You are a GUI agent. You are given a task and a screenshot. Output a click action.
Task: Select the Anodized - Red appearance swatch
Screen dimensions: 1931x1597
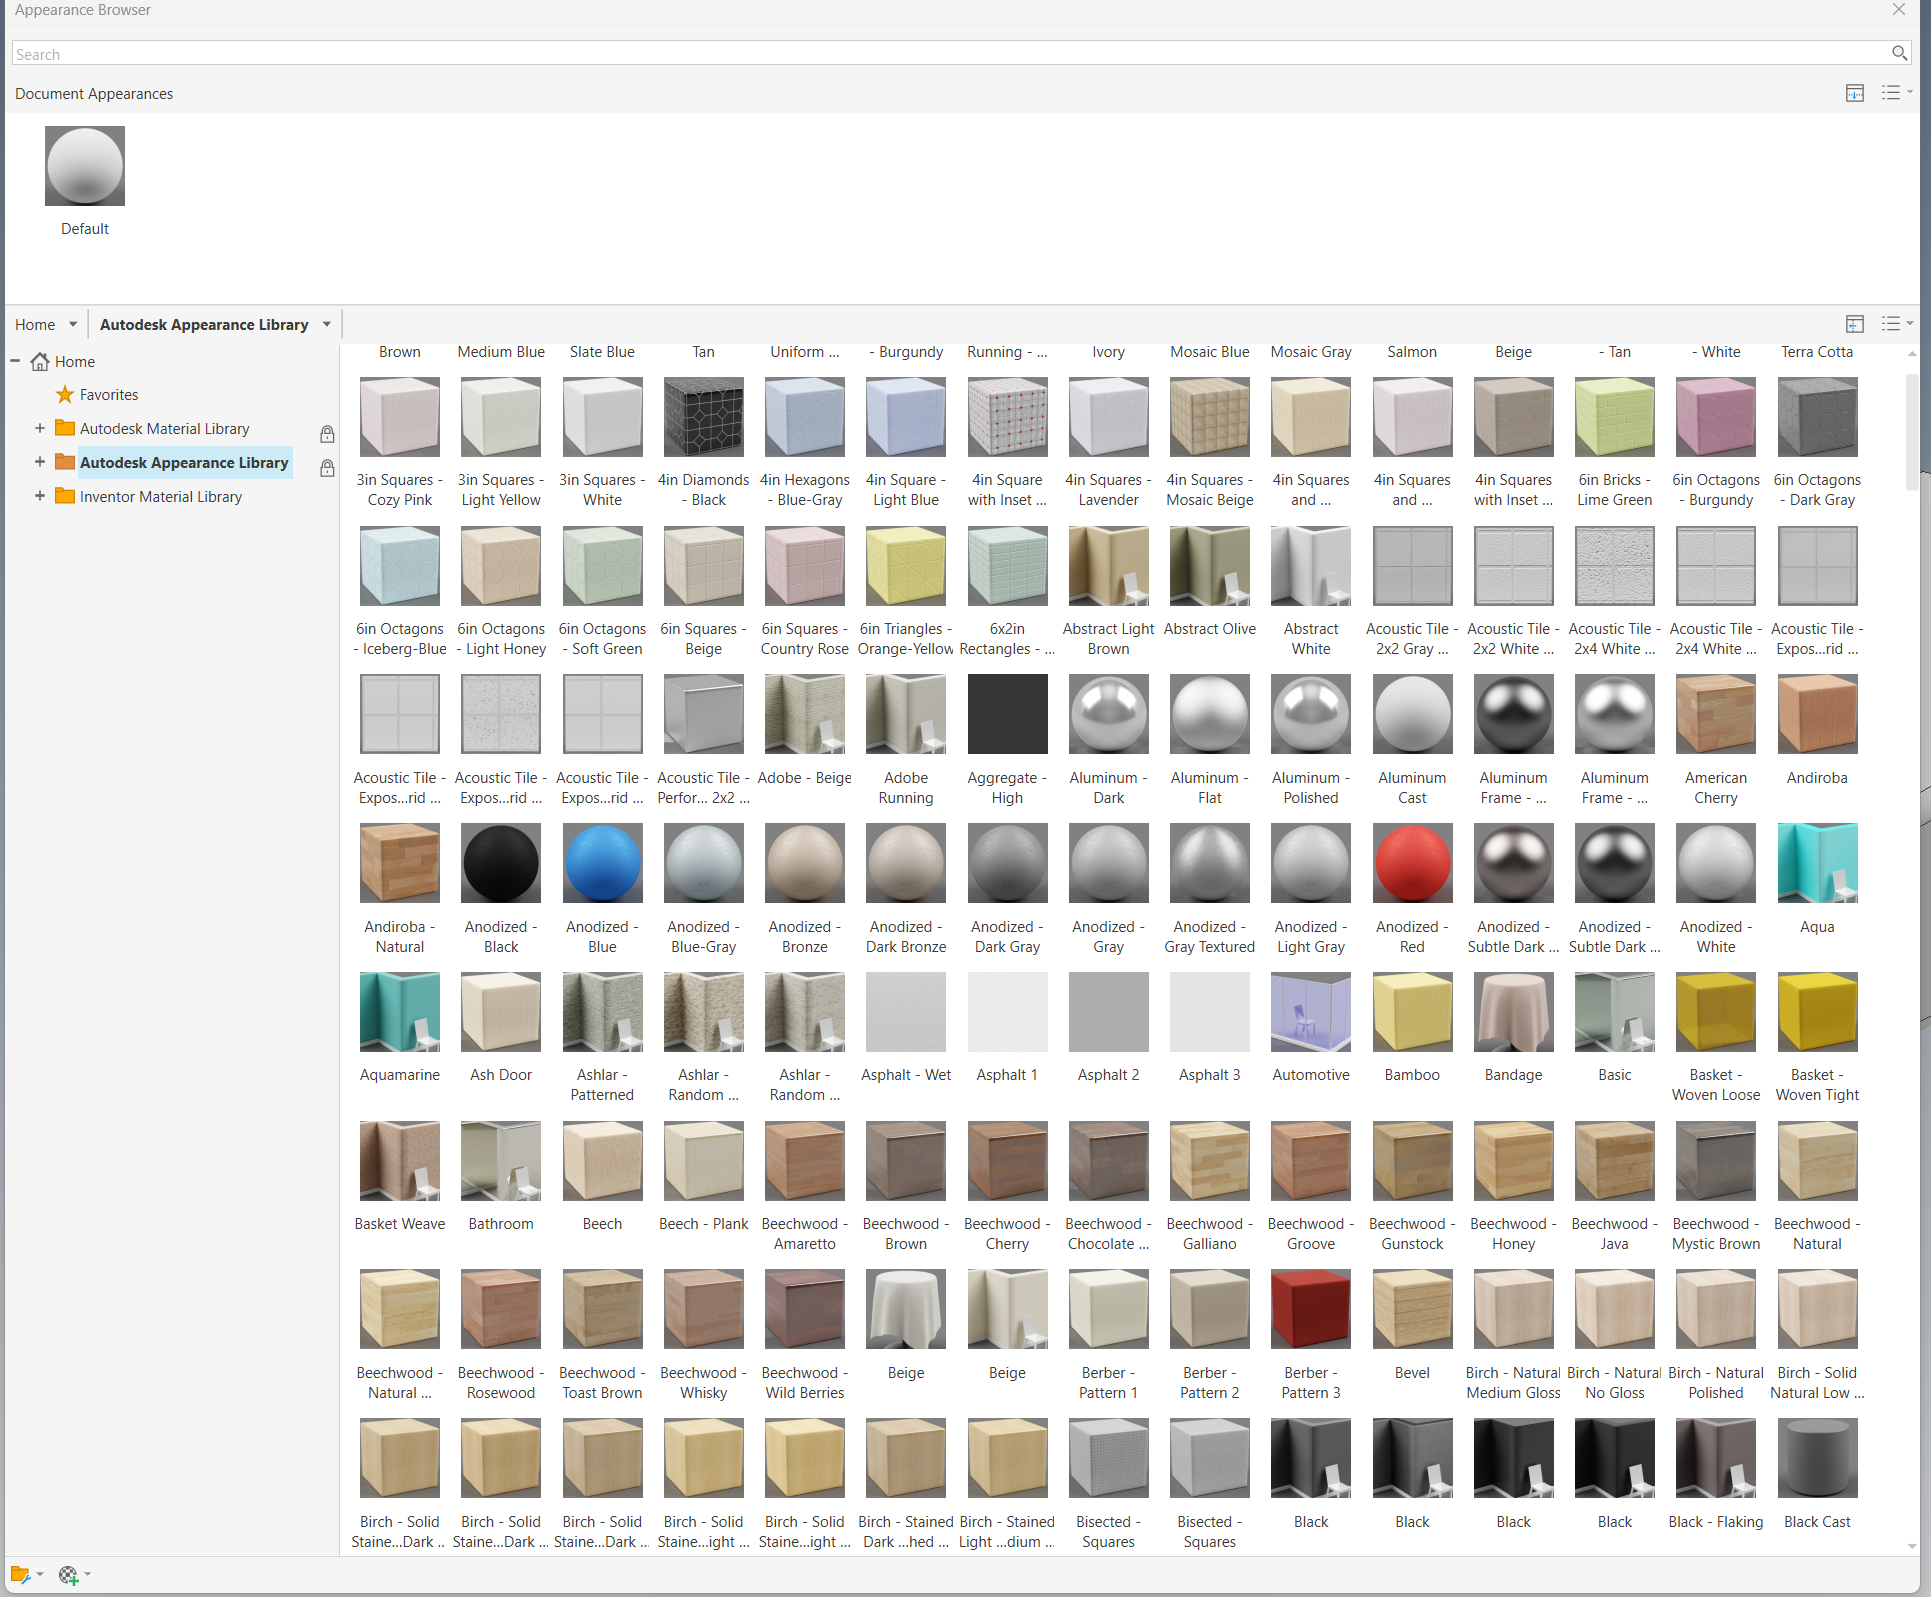[x=1411, y=863]
